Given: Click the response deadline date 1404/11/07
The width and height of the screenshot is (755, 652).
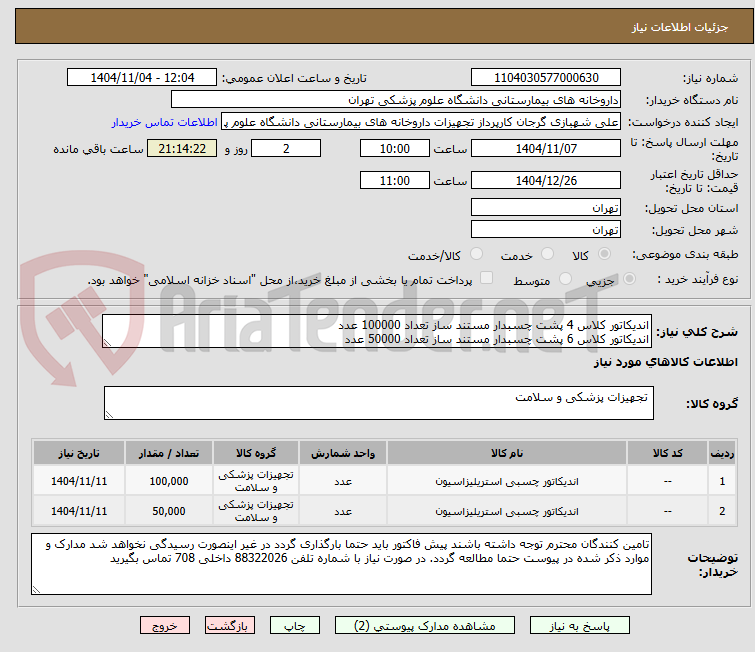Looking at the screenshot, I should click(546, 148).
